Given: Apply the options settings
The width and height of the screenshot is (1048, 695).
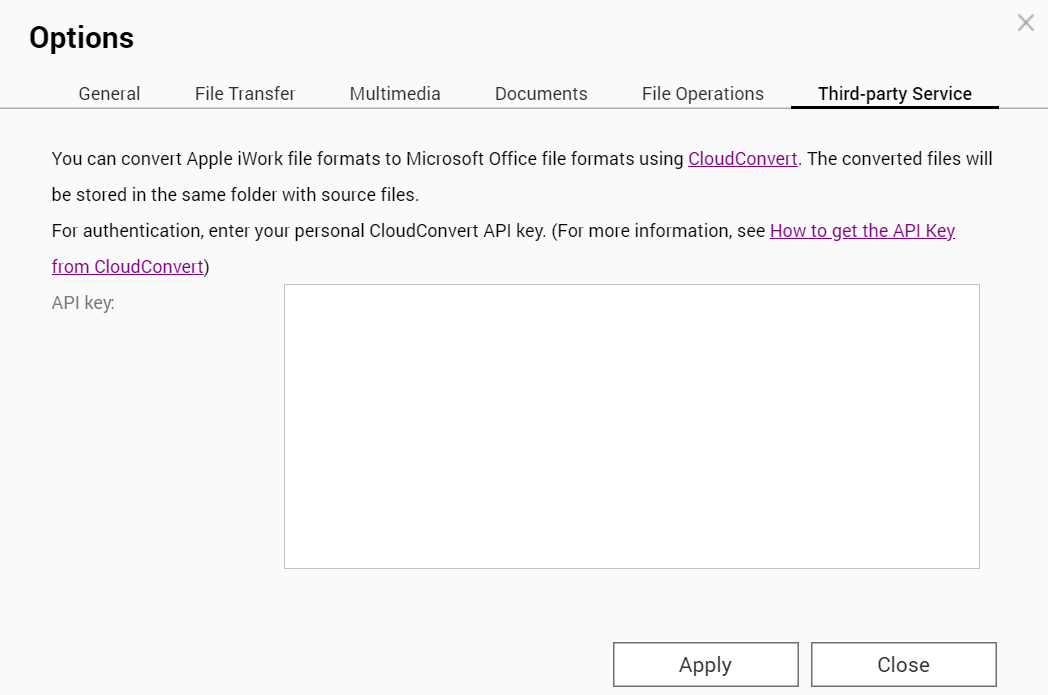Looking at the screenshot, I should 706,664.
